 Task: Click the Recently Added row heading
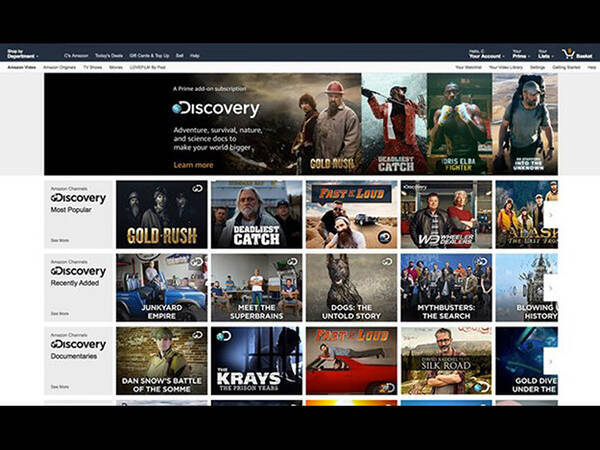point(75,283)
